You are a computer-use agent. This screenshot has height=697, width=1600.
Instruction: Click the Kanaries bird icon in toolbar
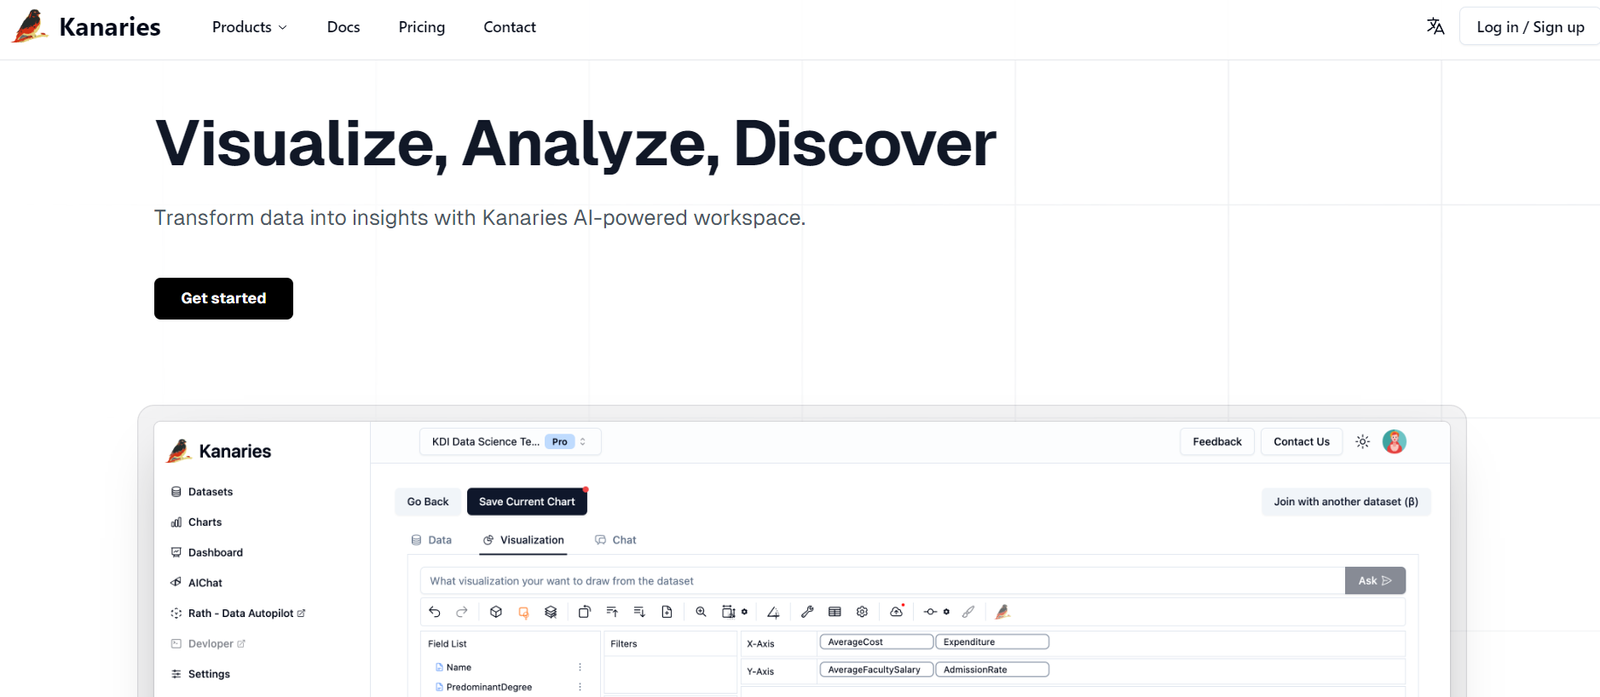(1002, 612)
